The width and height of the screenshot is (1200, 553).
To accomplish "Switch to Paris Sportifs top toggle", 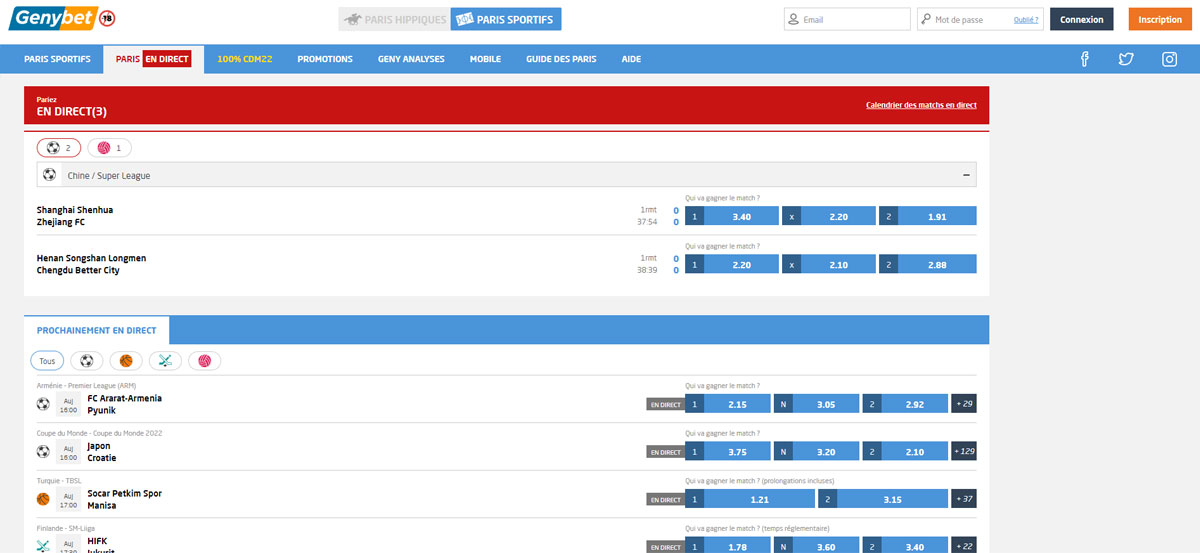I will point(506,19).
